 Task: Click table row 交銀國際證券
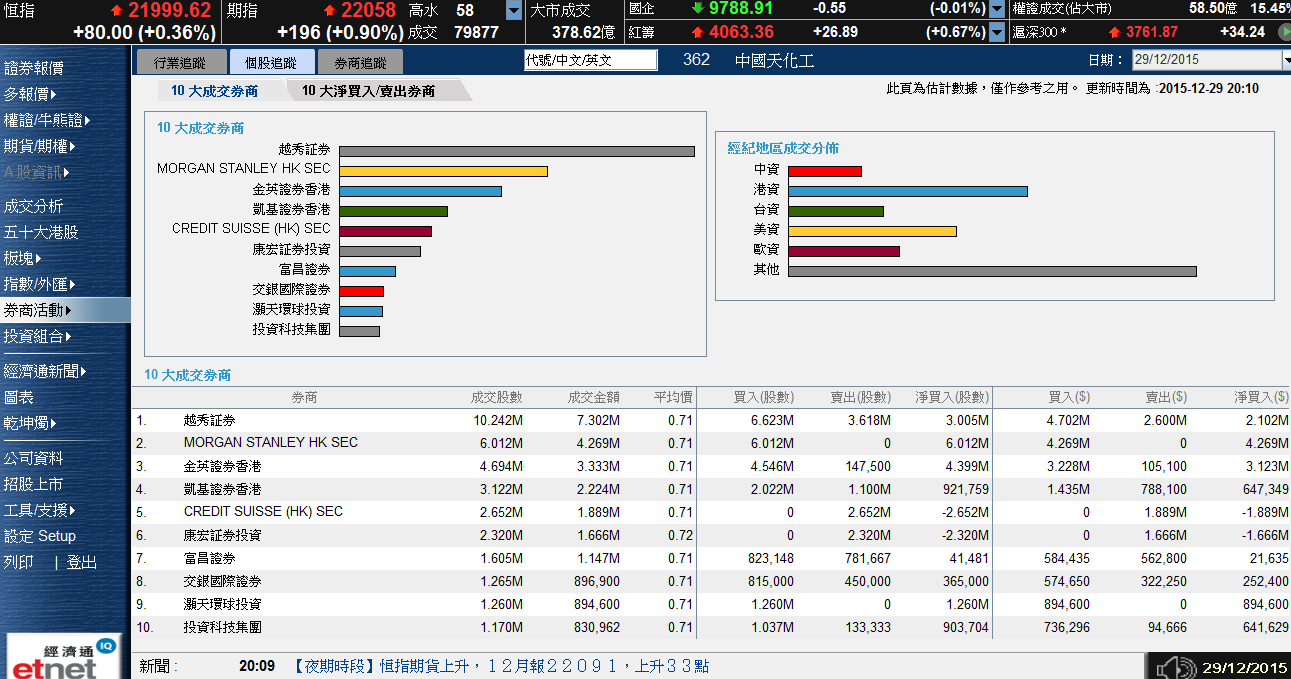(x=711, y=581)
